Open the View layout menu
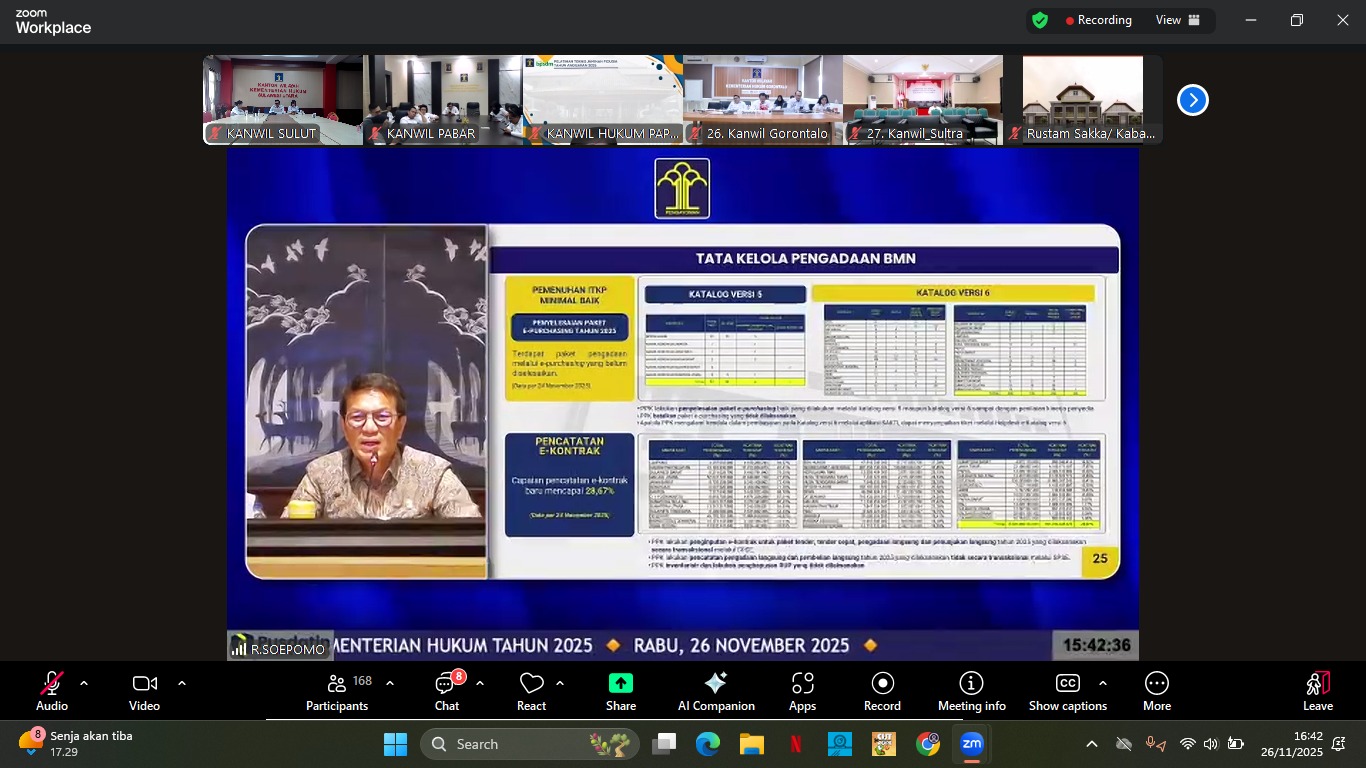This screenshot has height=768, width=1366. point(1178,20)
